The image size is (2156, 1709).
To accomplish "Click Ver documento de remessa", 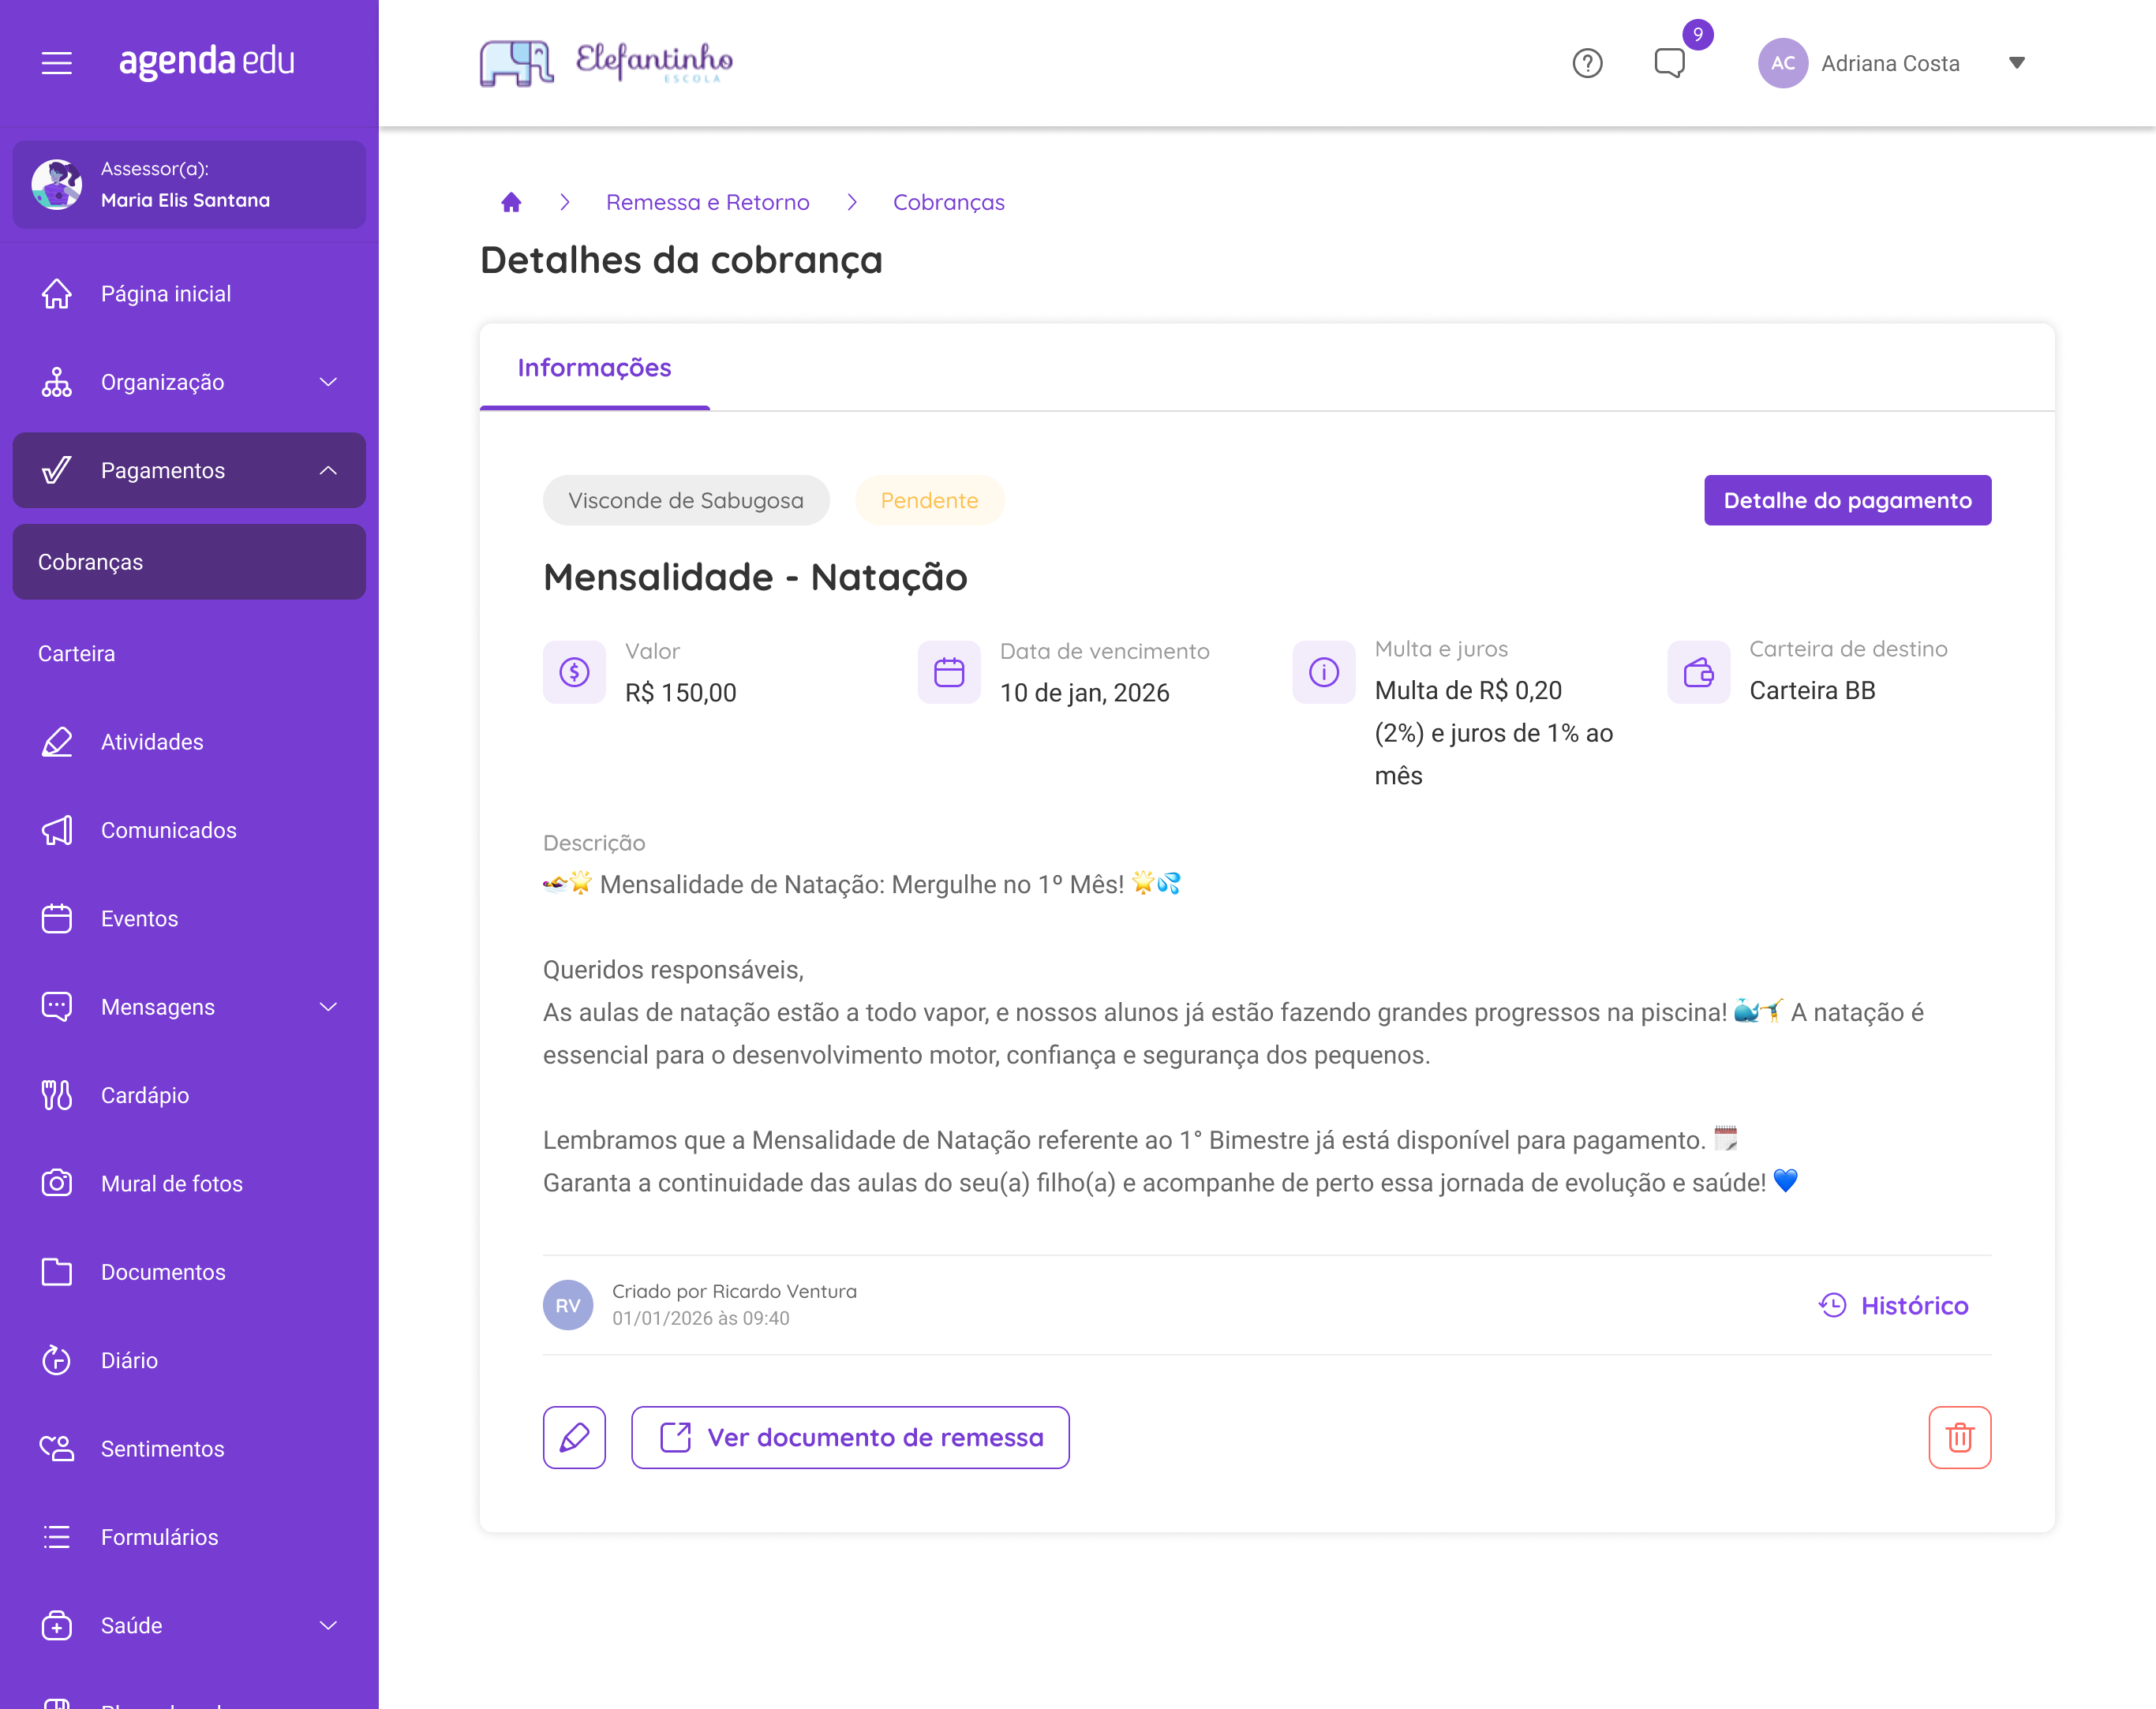I will point(850,1437).
